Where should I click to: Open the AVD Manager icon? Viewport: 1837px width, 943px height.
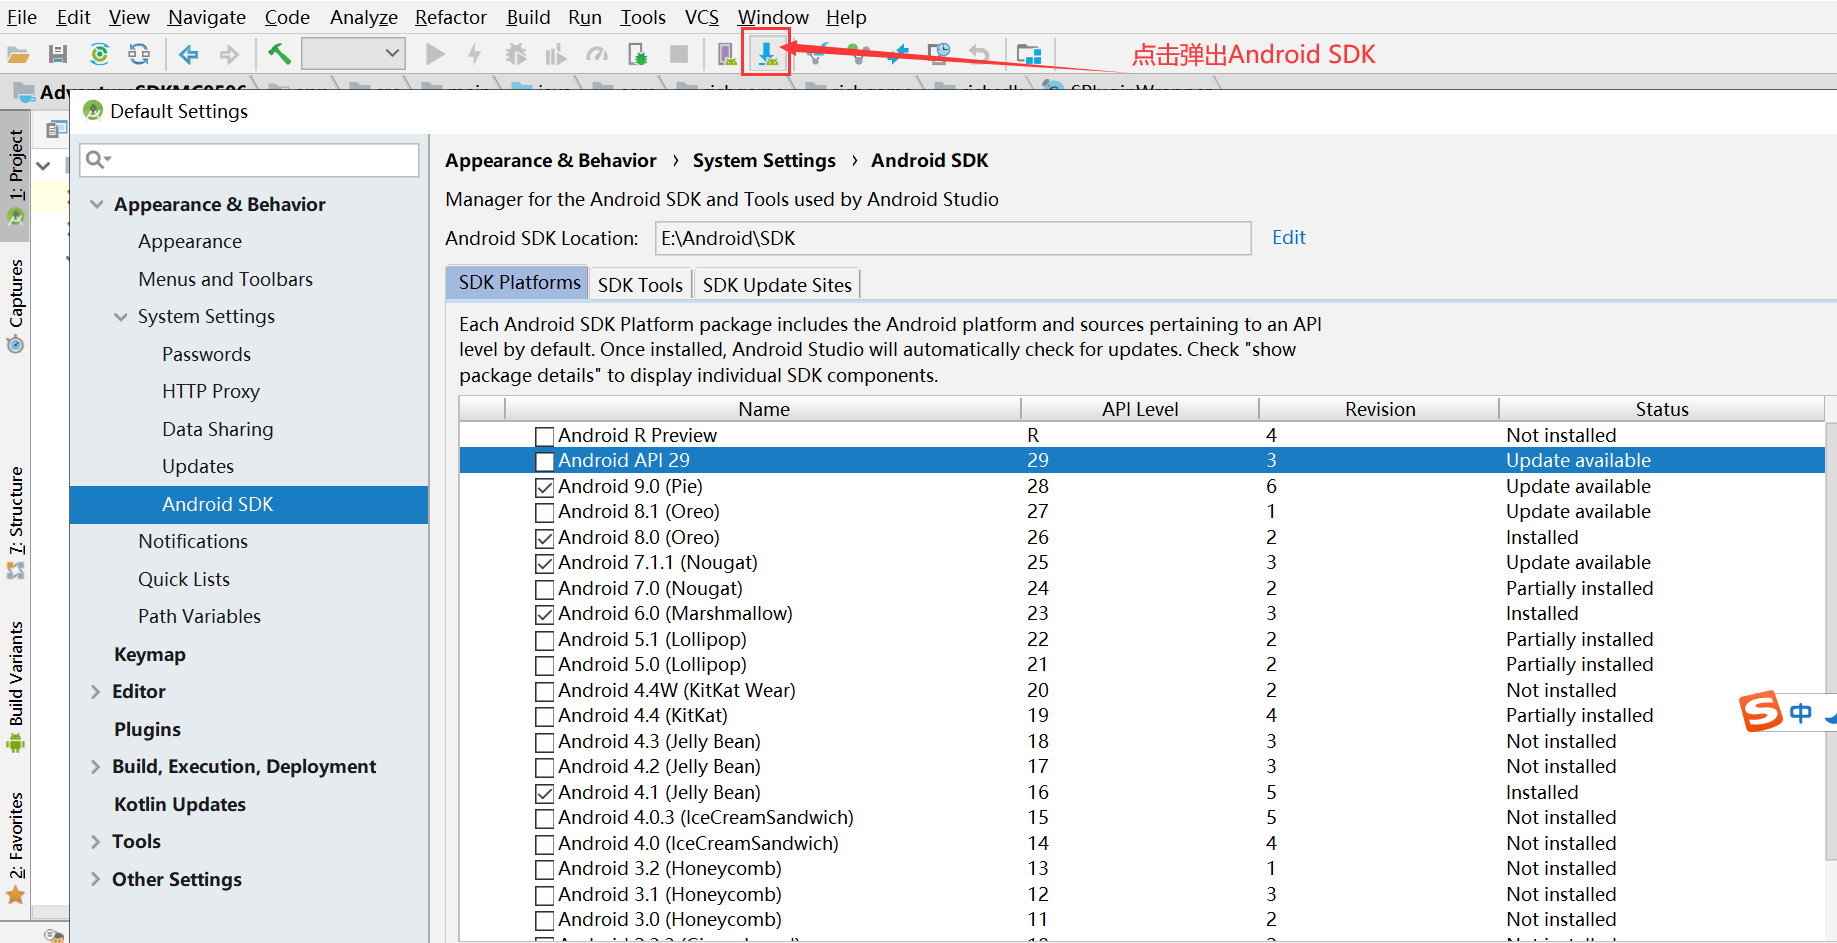click(727, 54)
